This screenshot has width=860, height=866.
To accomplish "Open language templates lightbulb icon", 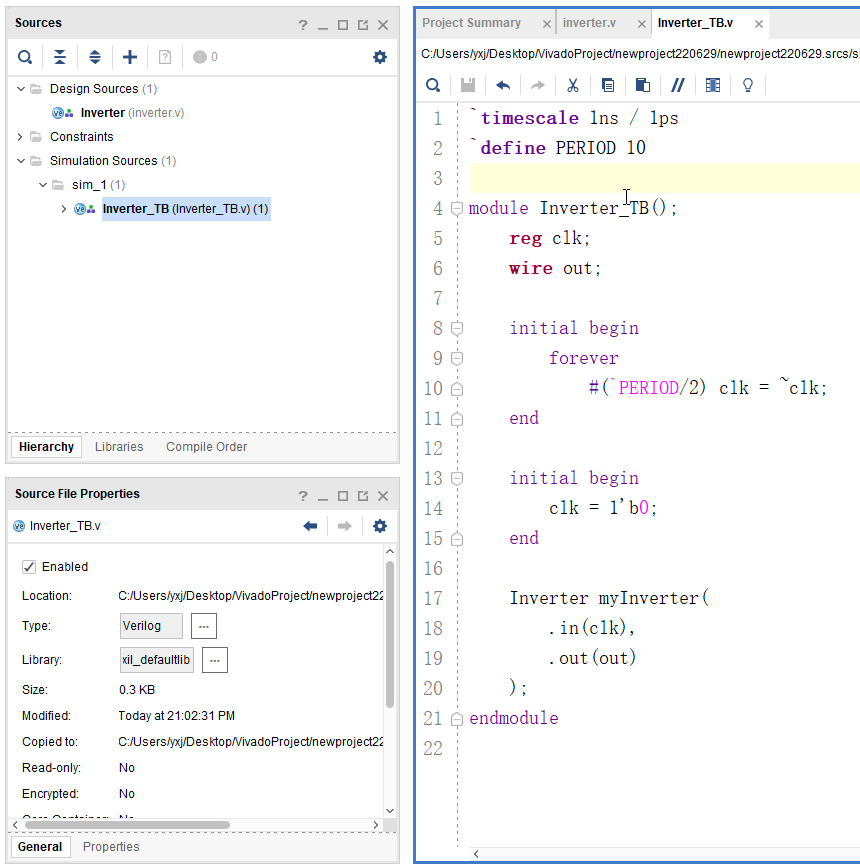I will coord(747,85).
